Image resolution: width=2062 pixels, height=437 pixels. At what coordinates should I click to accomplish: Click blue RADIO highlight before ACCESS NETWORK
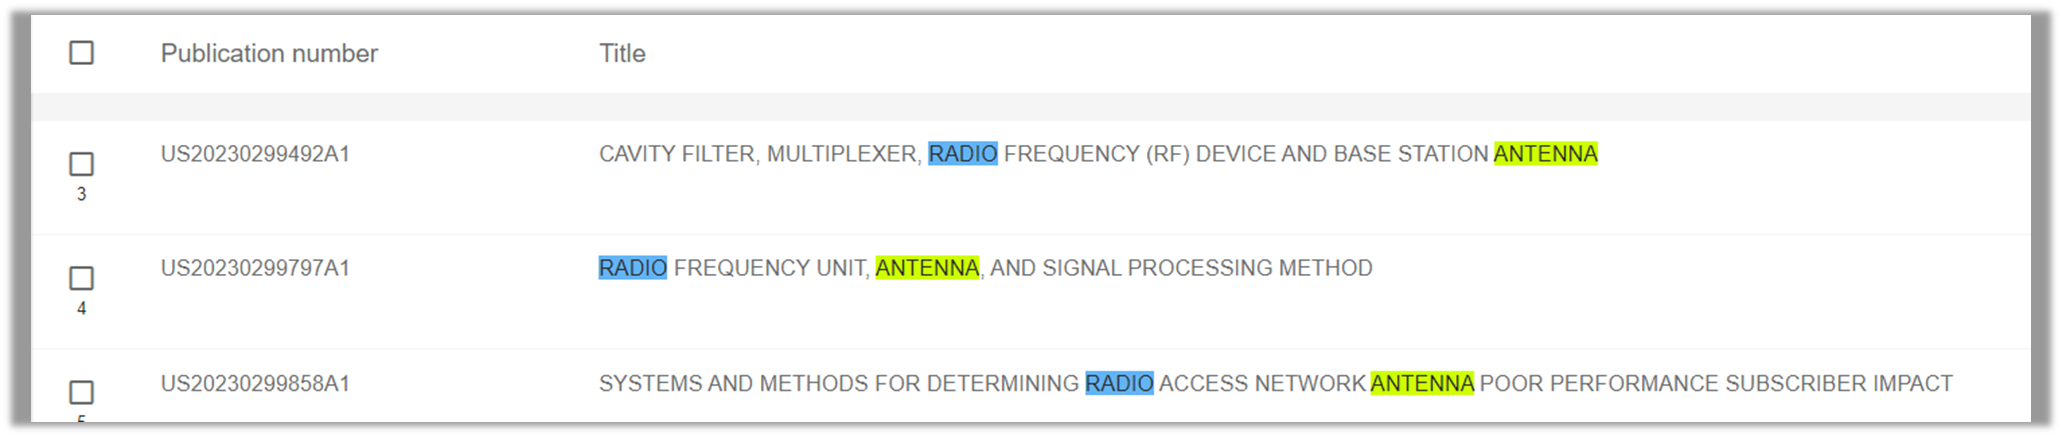tap(1119, 383)
